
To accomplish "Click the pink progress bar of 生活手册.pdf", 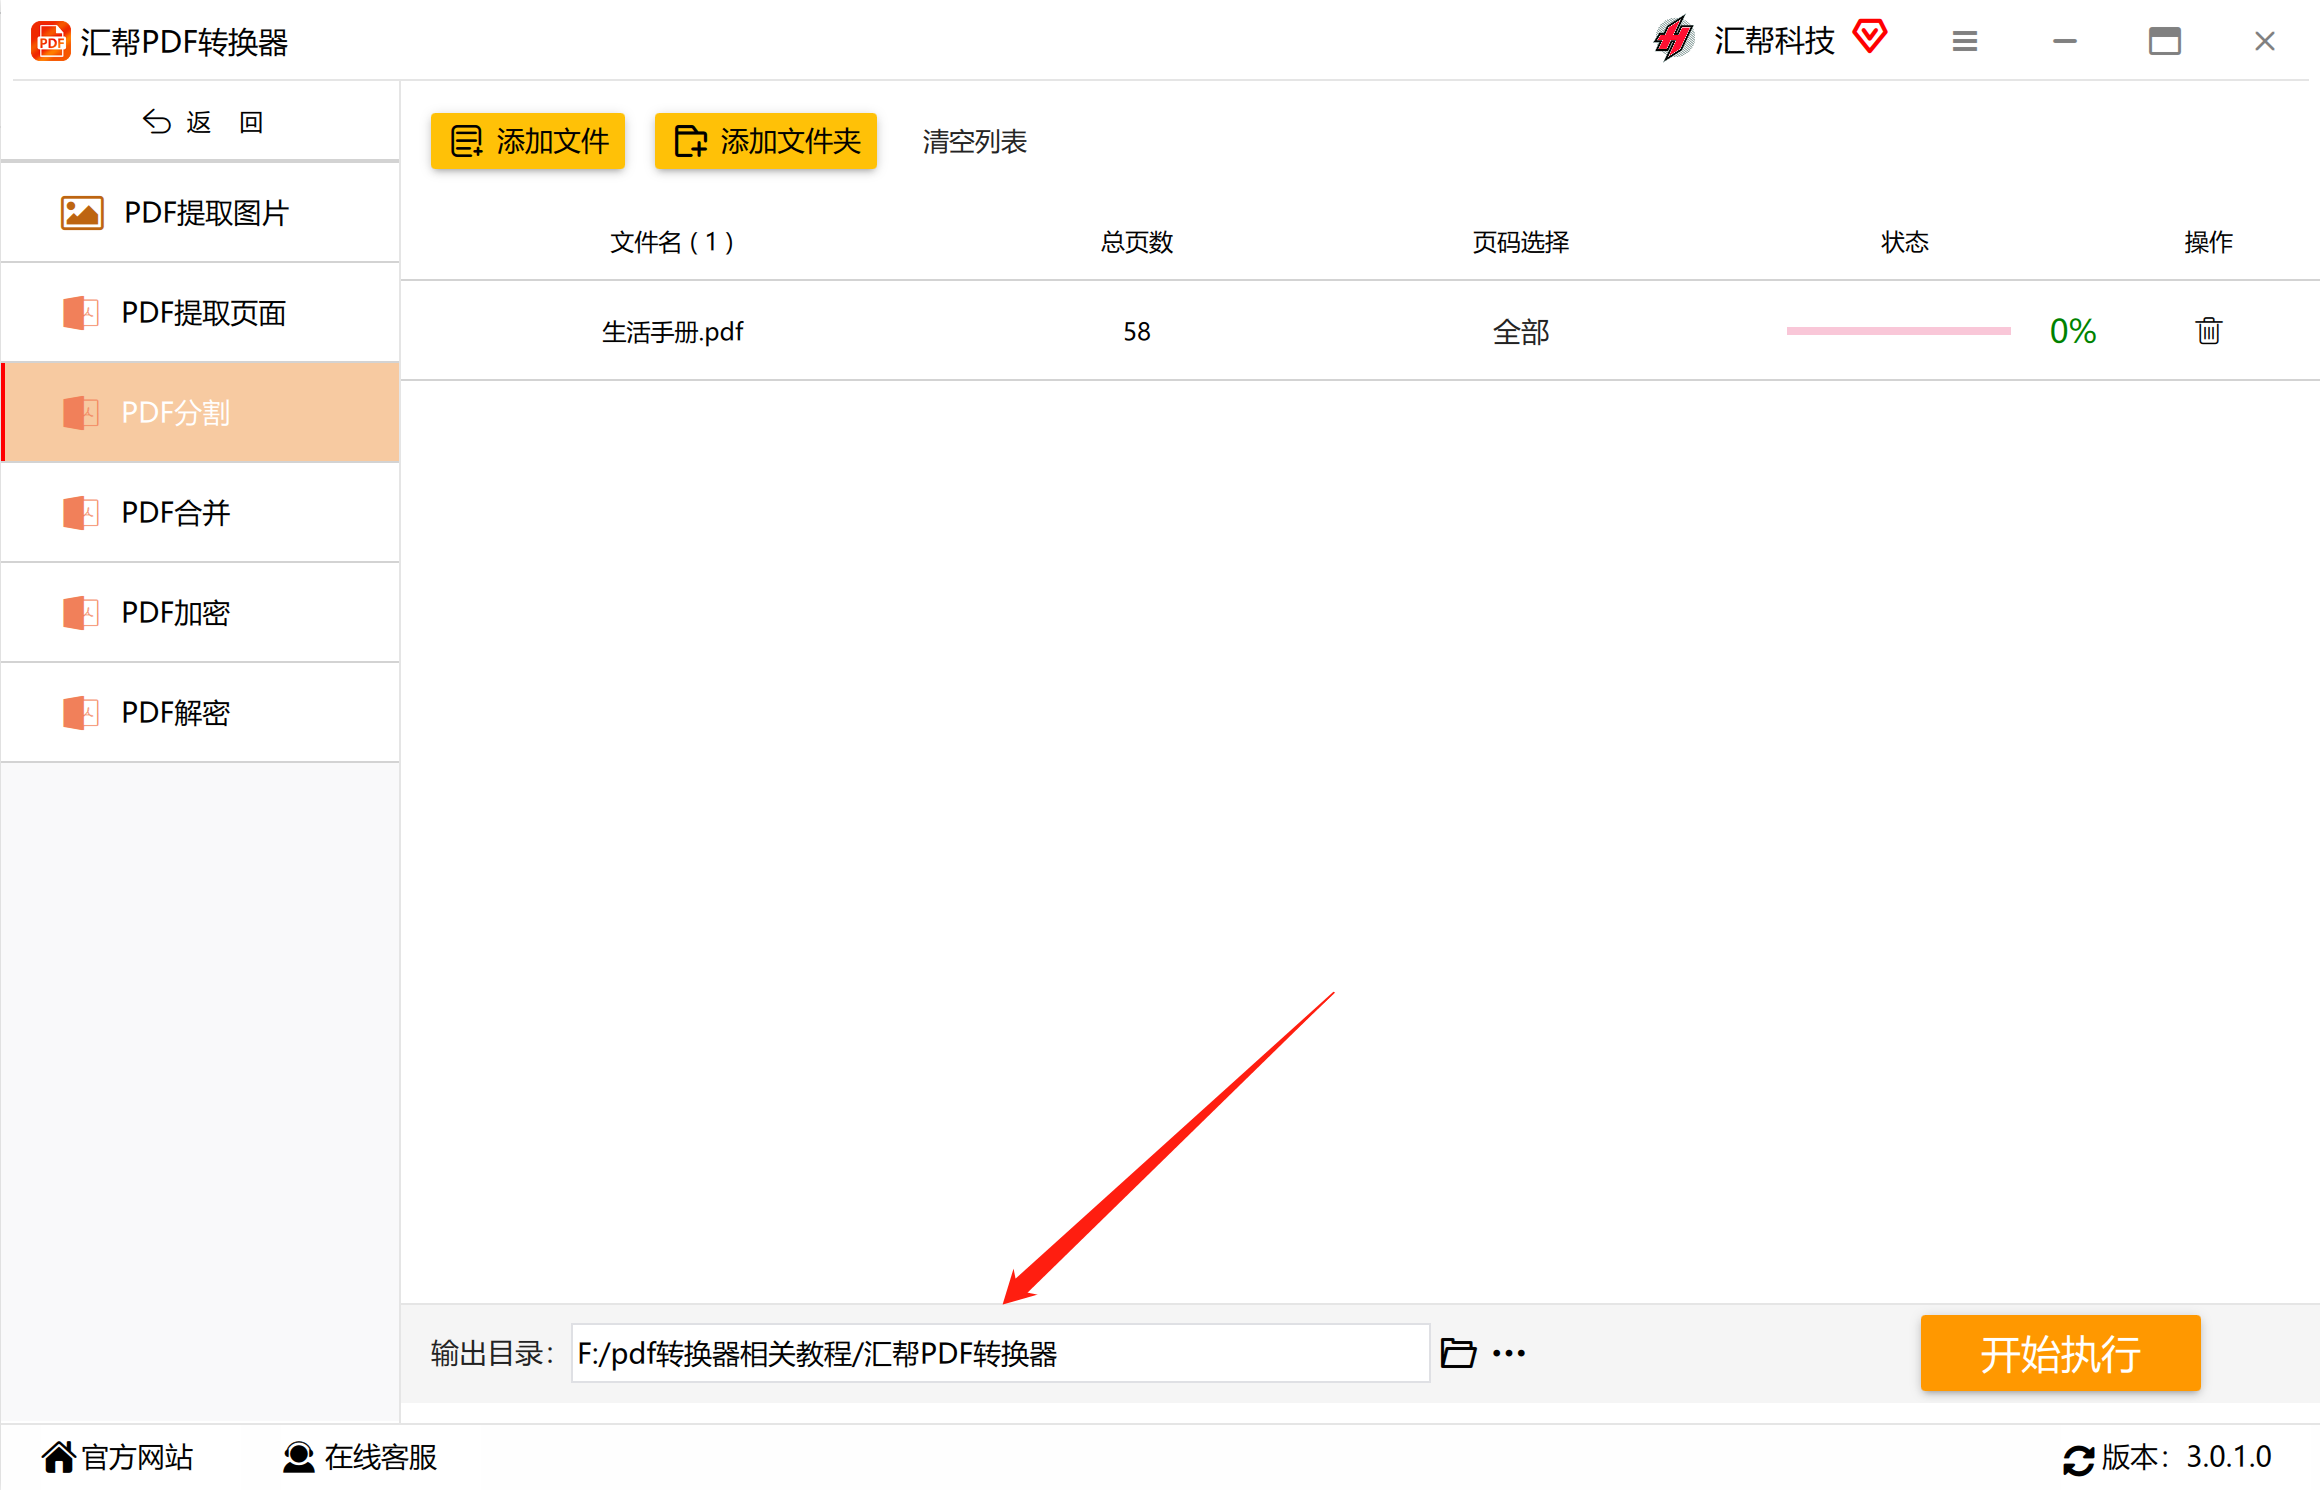I will click(x=1899, y=331).
